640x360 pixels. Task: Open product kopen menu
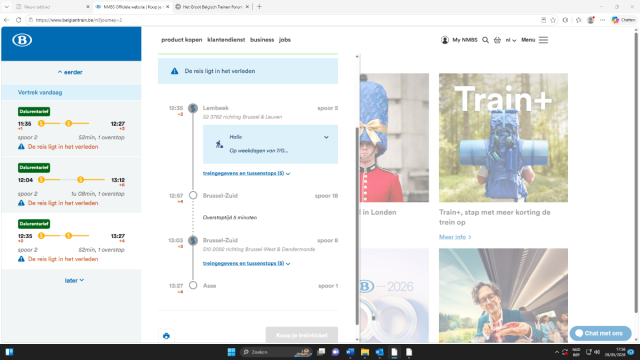(182, 40)
